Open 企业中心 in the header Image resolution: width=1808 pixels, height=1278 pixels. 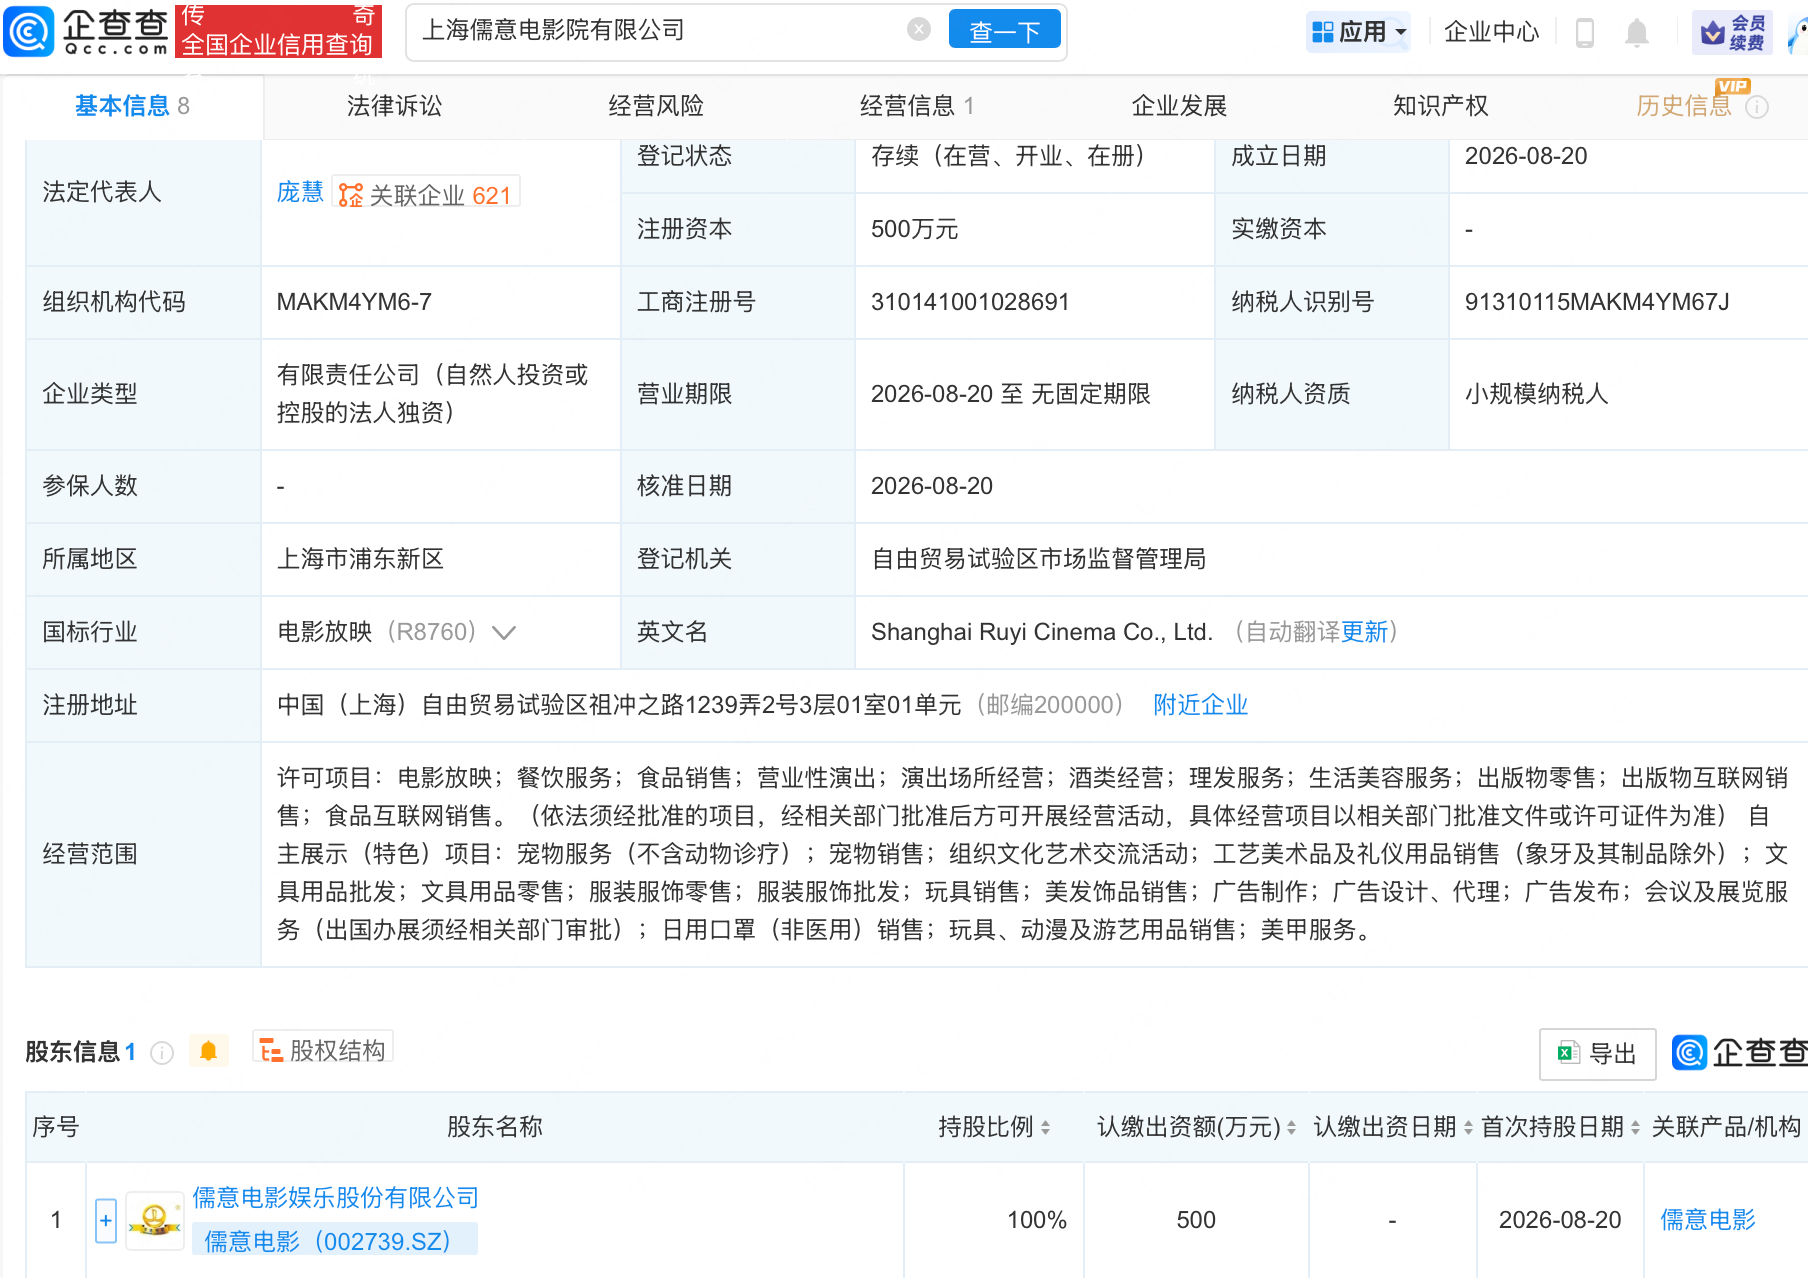[1492, 32]
